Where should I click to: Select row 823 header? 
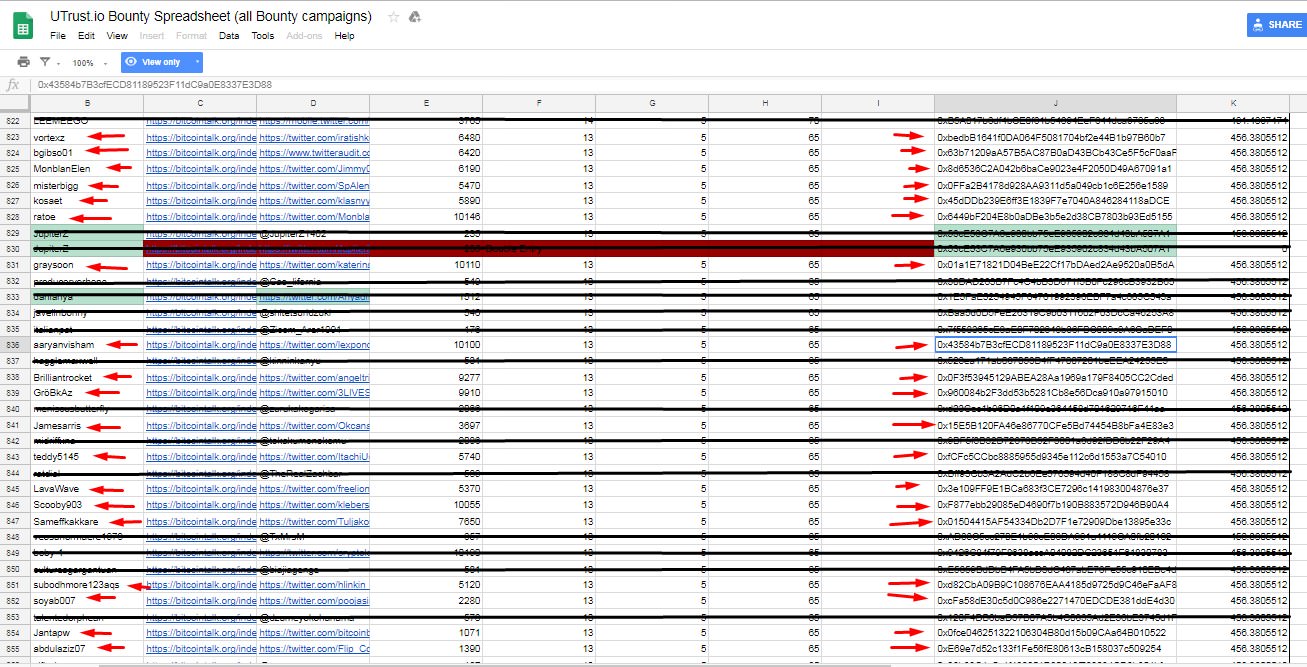(x=14, y=136)
